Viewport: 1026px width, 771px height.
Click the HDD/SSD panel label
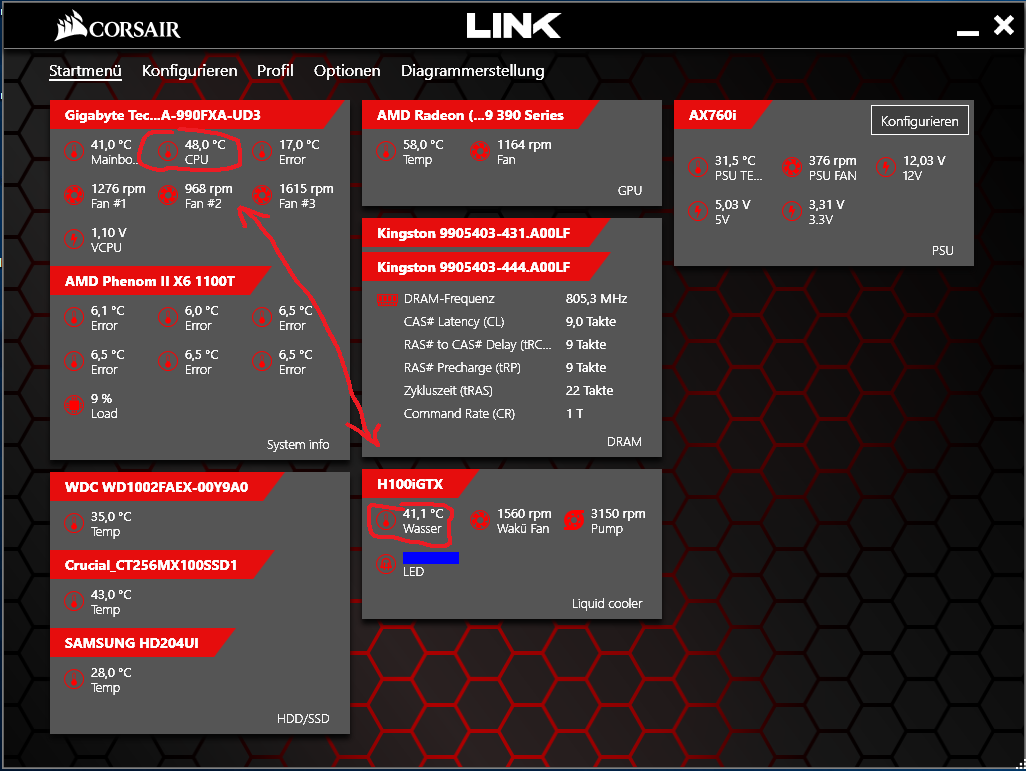coord(303,719)
